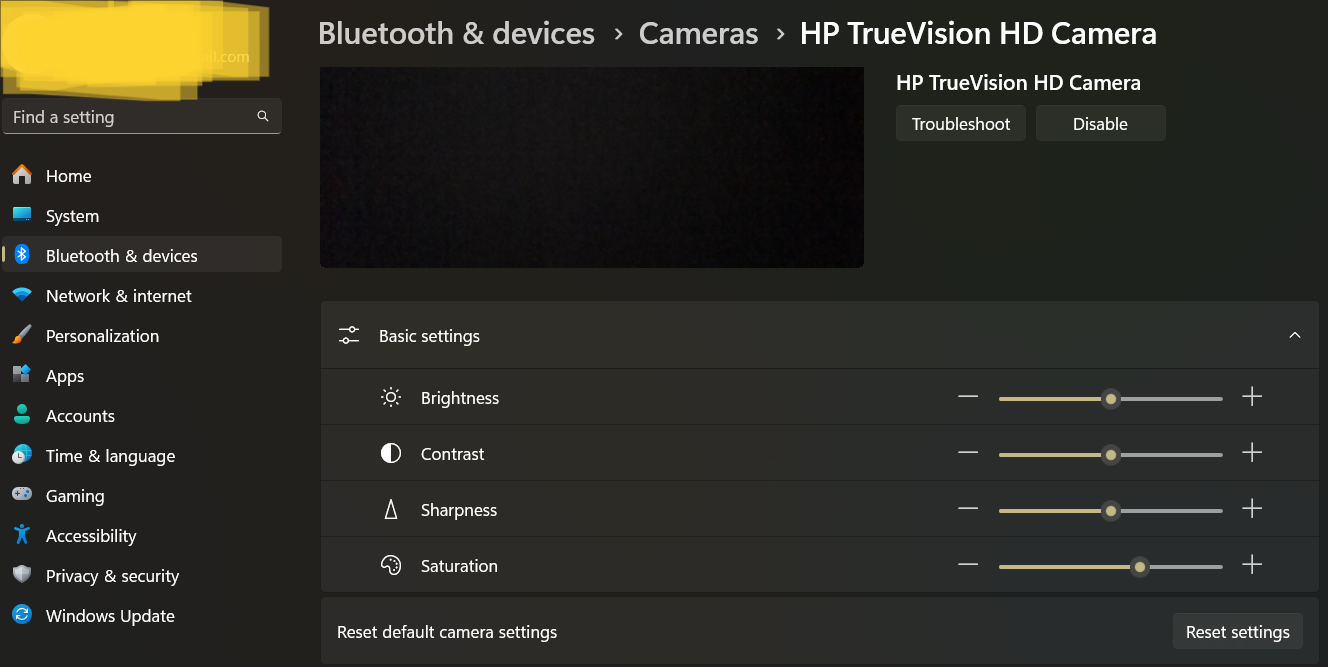Go to Privacy & security settings

pyautogui.click(x=142, y=576)
